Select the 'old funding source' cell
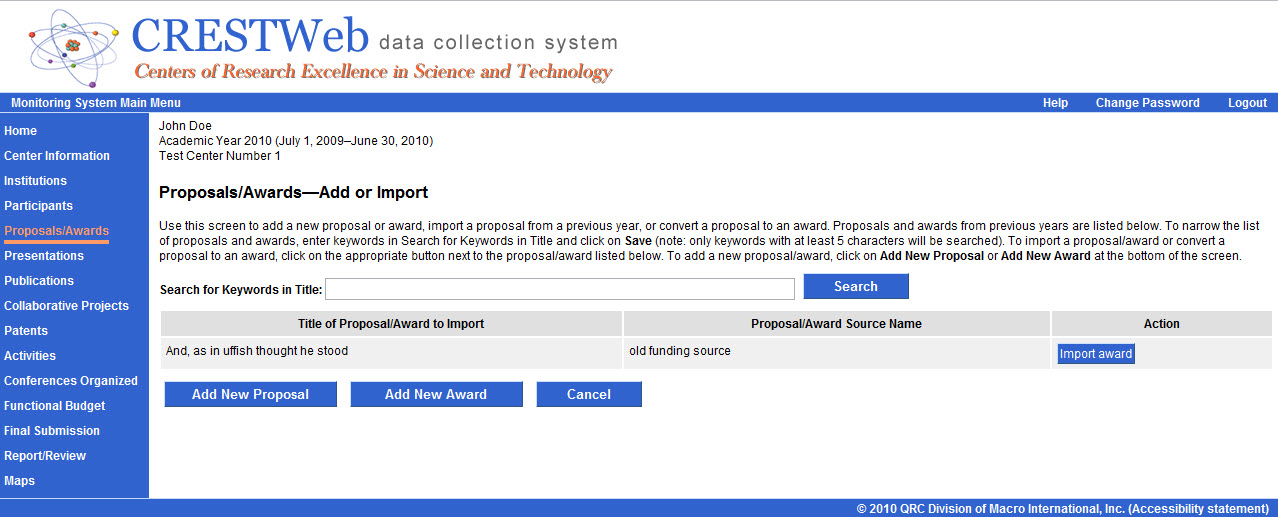This screenshot has height=517, width=1278. tap(680, 351)
